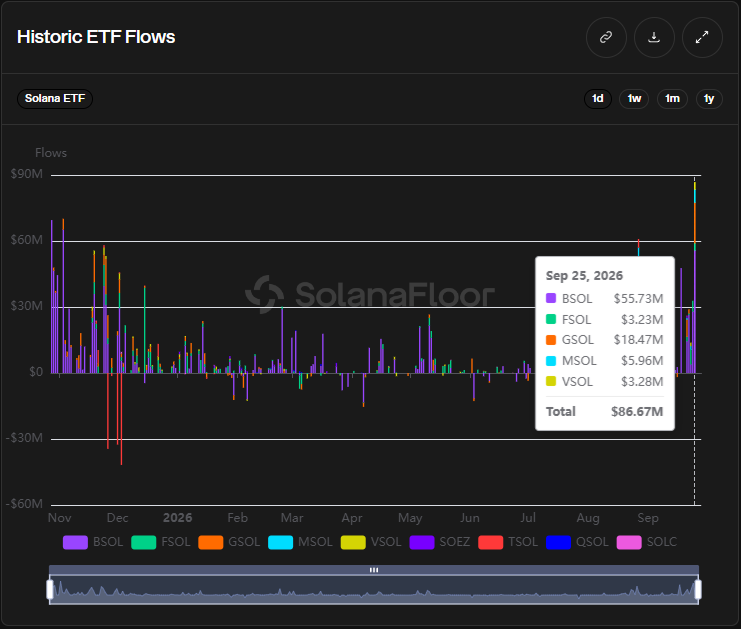Toggle BSOL series in legend
This screenshot has height=629, width=741.
(93, 542)
